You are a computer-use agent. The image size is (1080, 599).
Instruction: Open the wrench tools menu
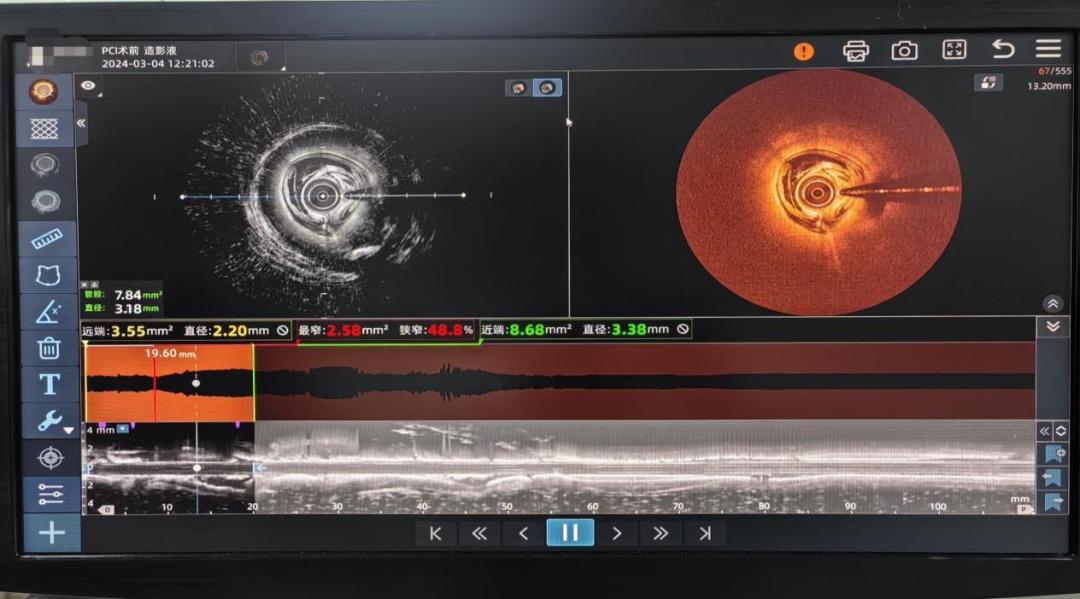pos(51,421)
